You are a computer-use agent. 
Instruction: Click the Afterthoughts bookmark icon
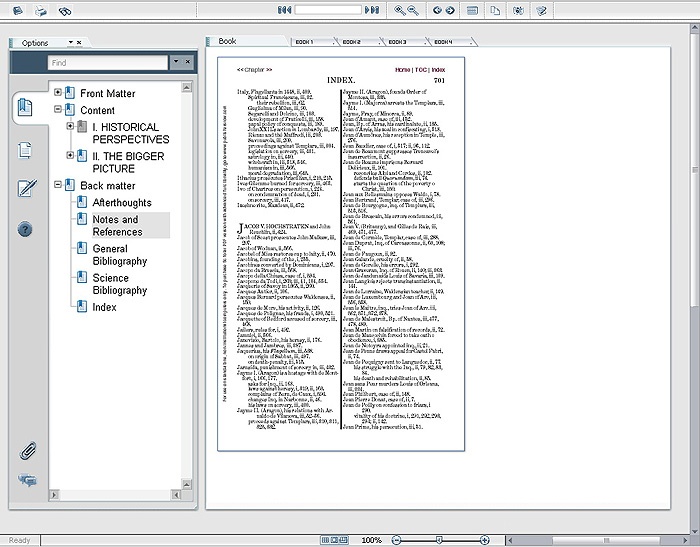(x=82, y=202)
